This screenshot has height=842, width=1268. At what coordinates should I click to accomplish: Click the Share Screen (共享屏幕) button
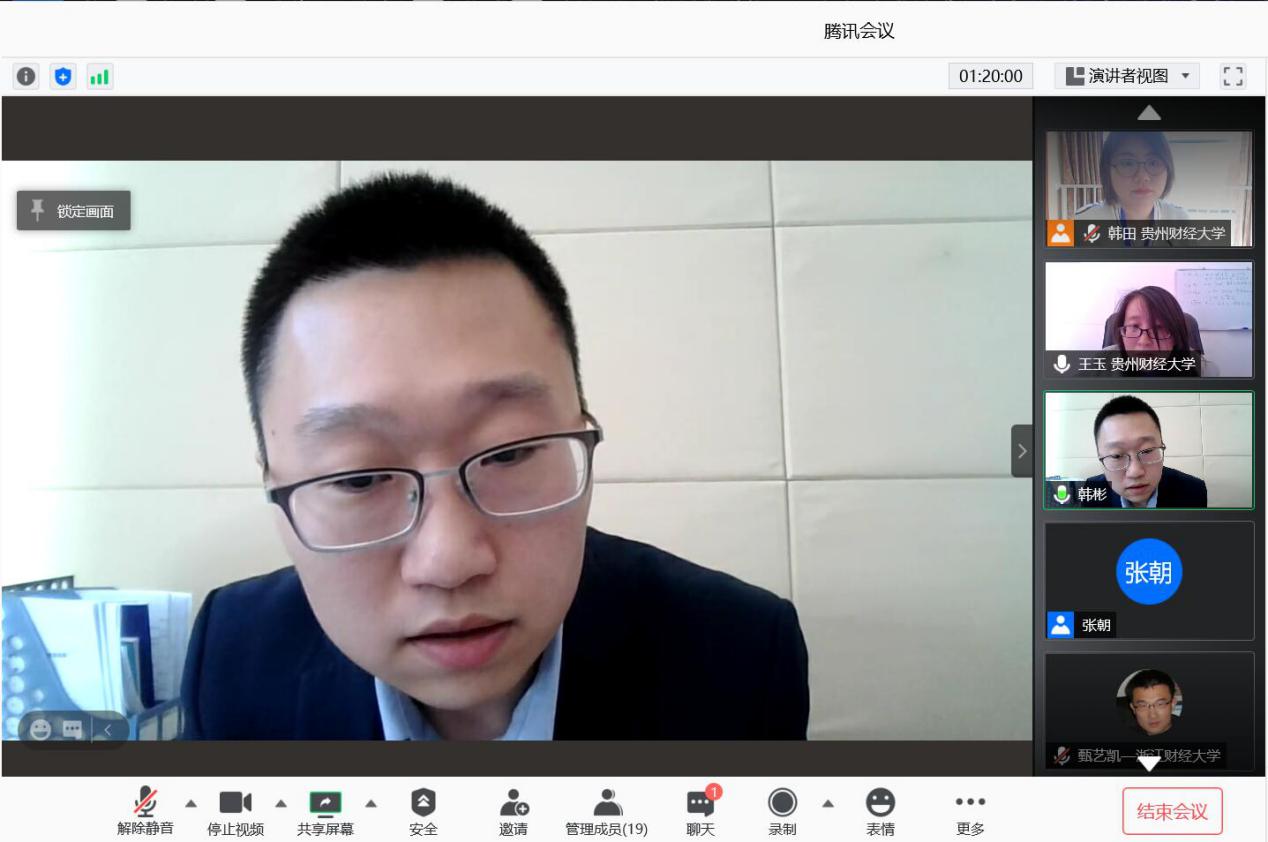coord(325,810)
